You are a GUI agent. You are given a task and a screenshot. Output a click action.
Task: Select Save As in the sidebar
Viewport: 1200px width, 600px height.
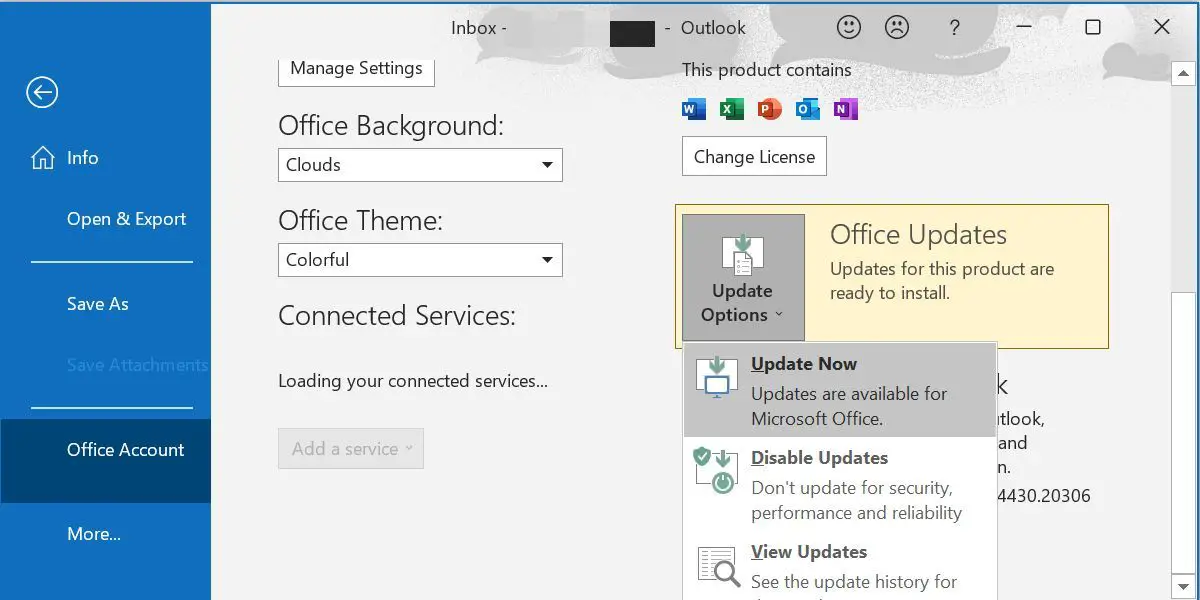coord(97,304)
